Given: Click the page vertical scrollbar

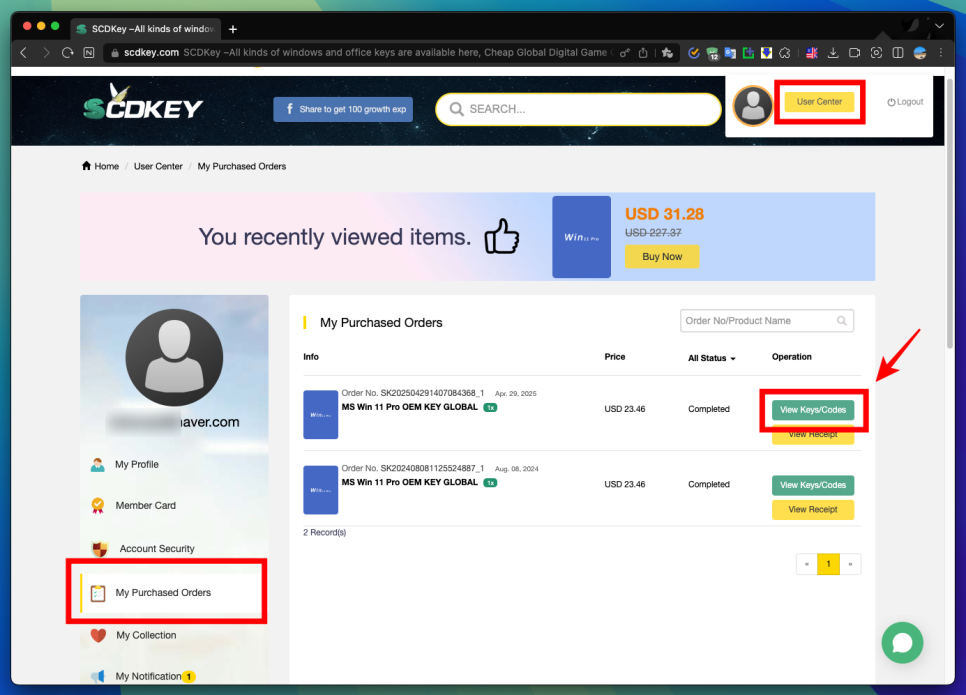Looking at the screenshot, I should click(950, 216).
